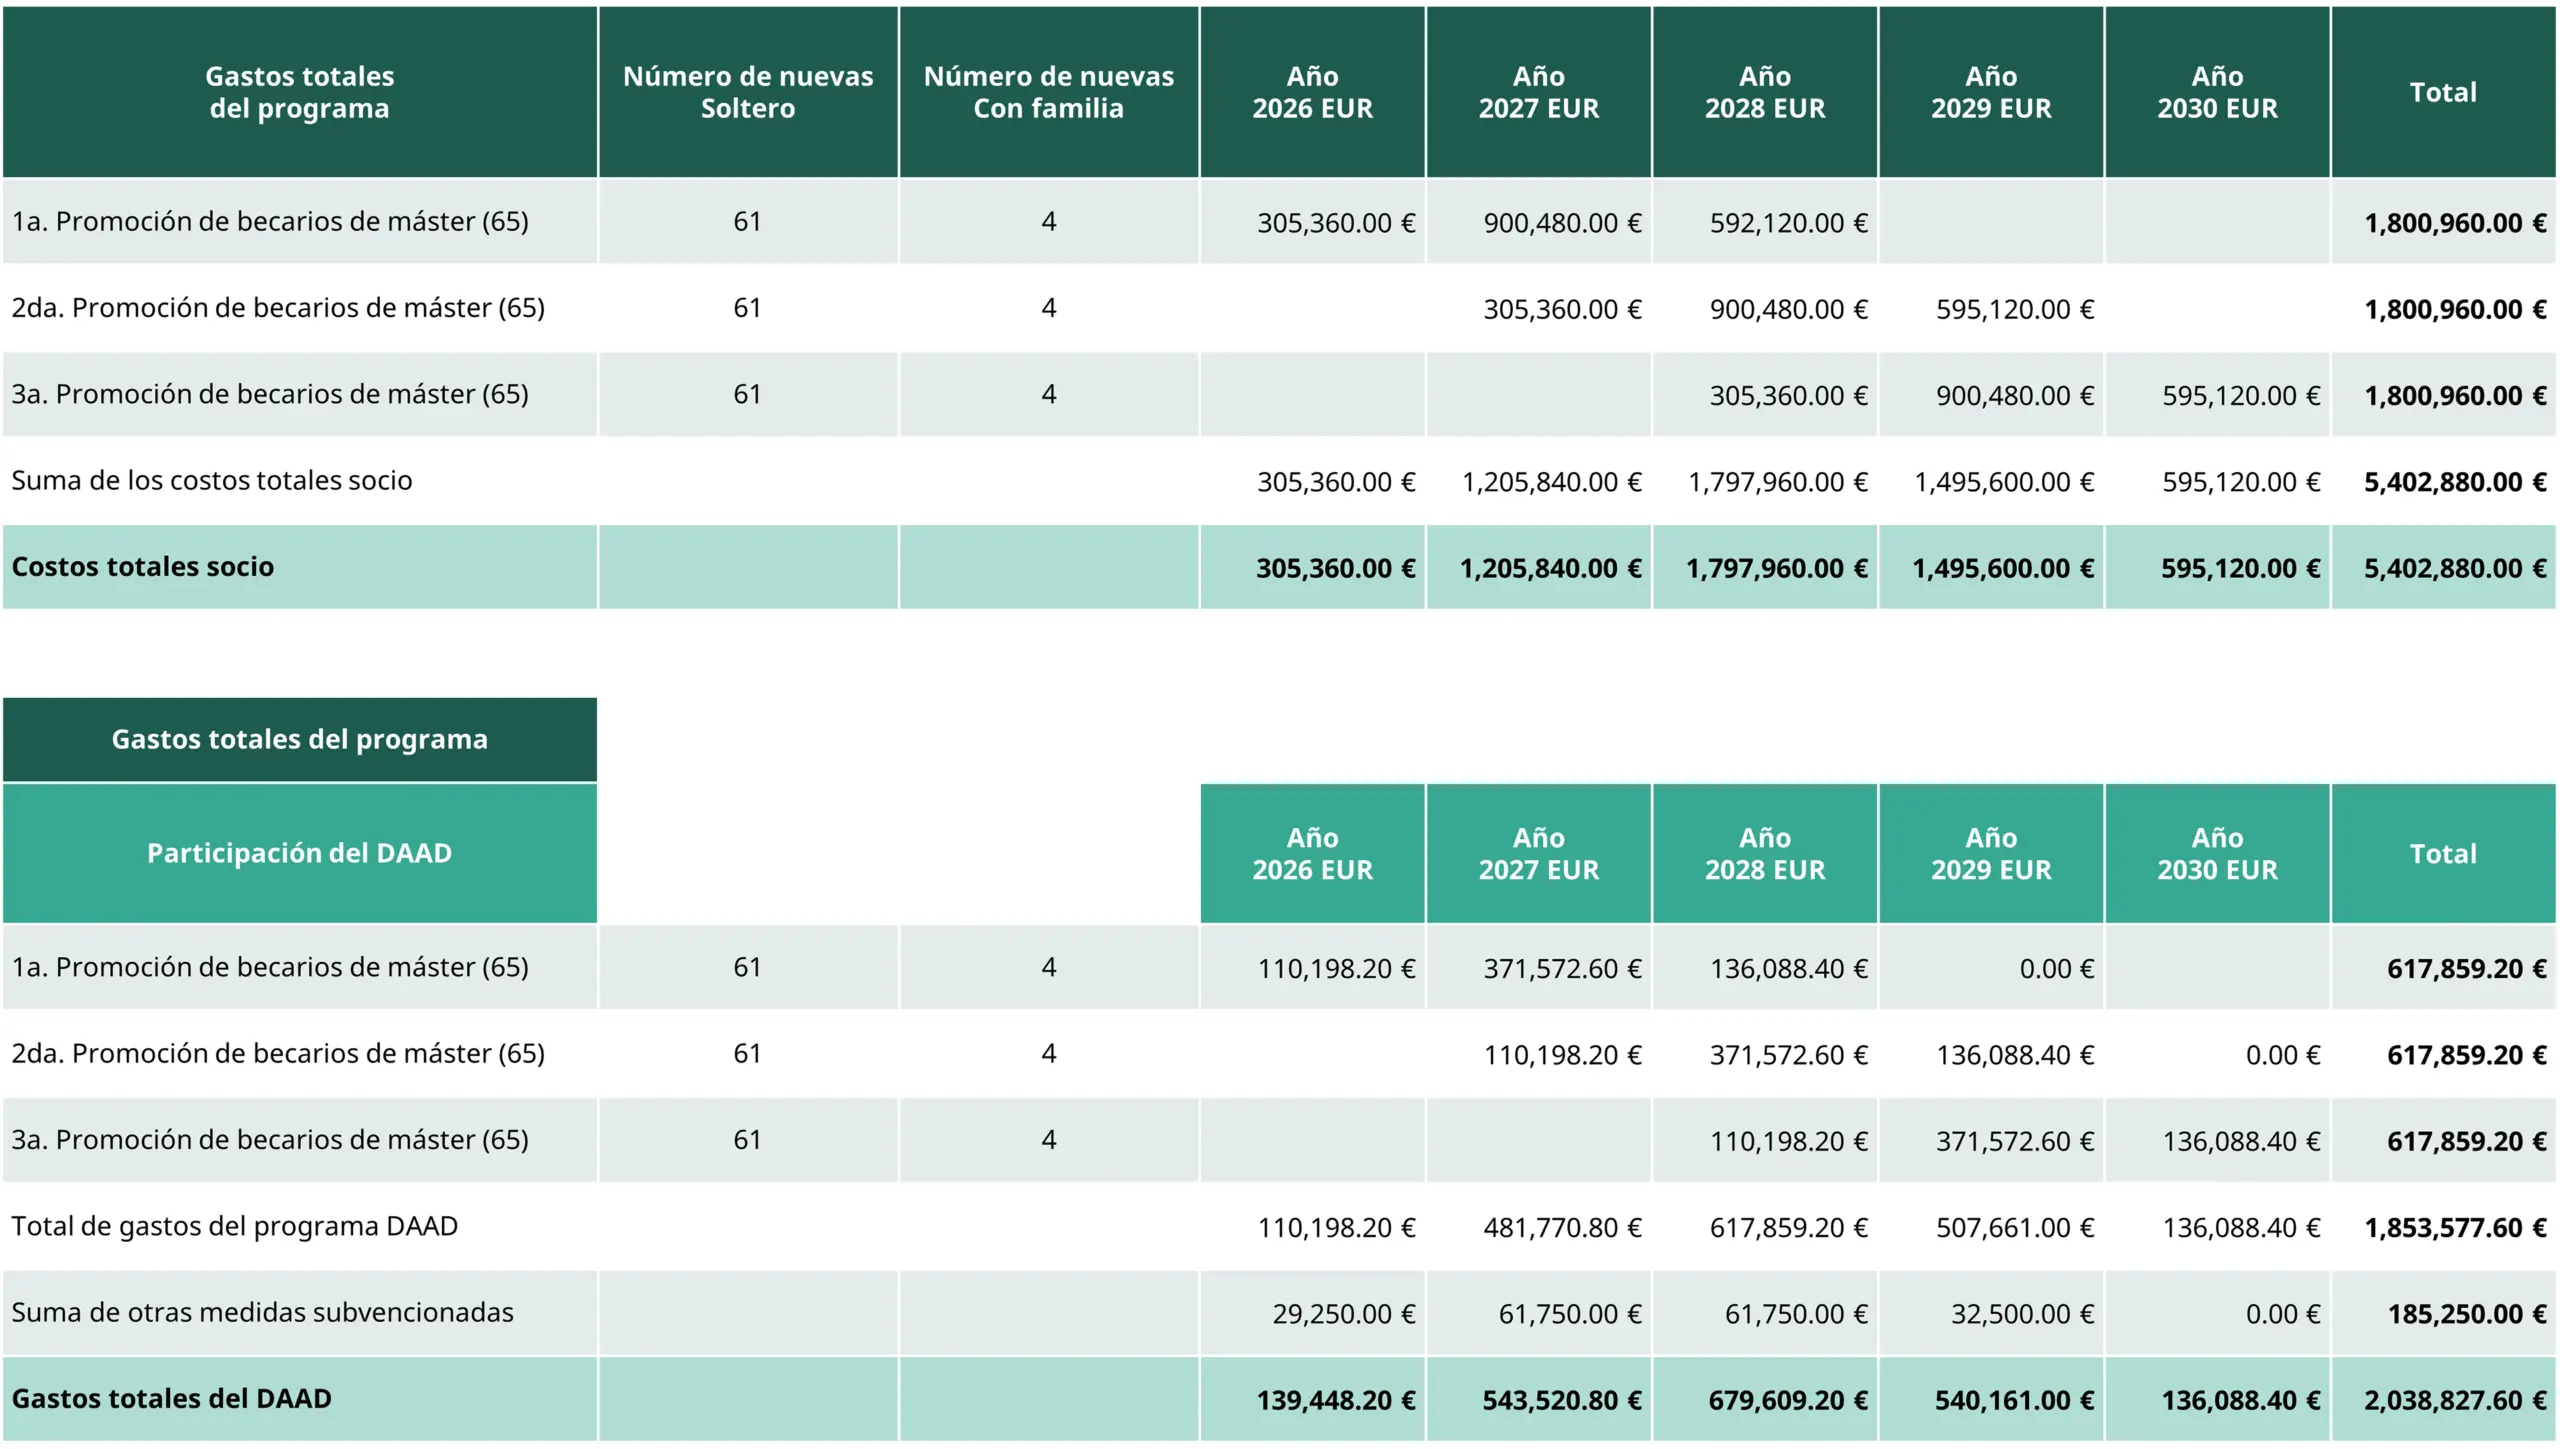The image size is (2560, 1449).
Task: Select the 29,250.00 € cell for 2026
Action: pos(1342,1314)
